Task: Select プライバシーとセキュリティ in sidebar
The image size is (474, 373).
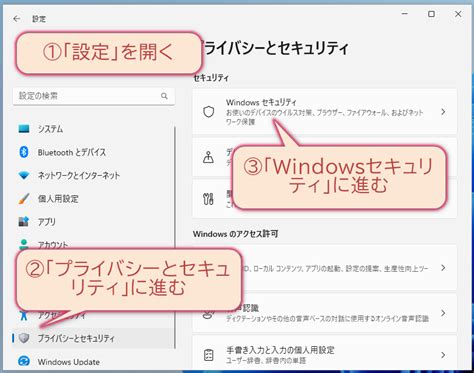Action: click(93, 338)
